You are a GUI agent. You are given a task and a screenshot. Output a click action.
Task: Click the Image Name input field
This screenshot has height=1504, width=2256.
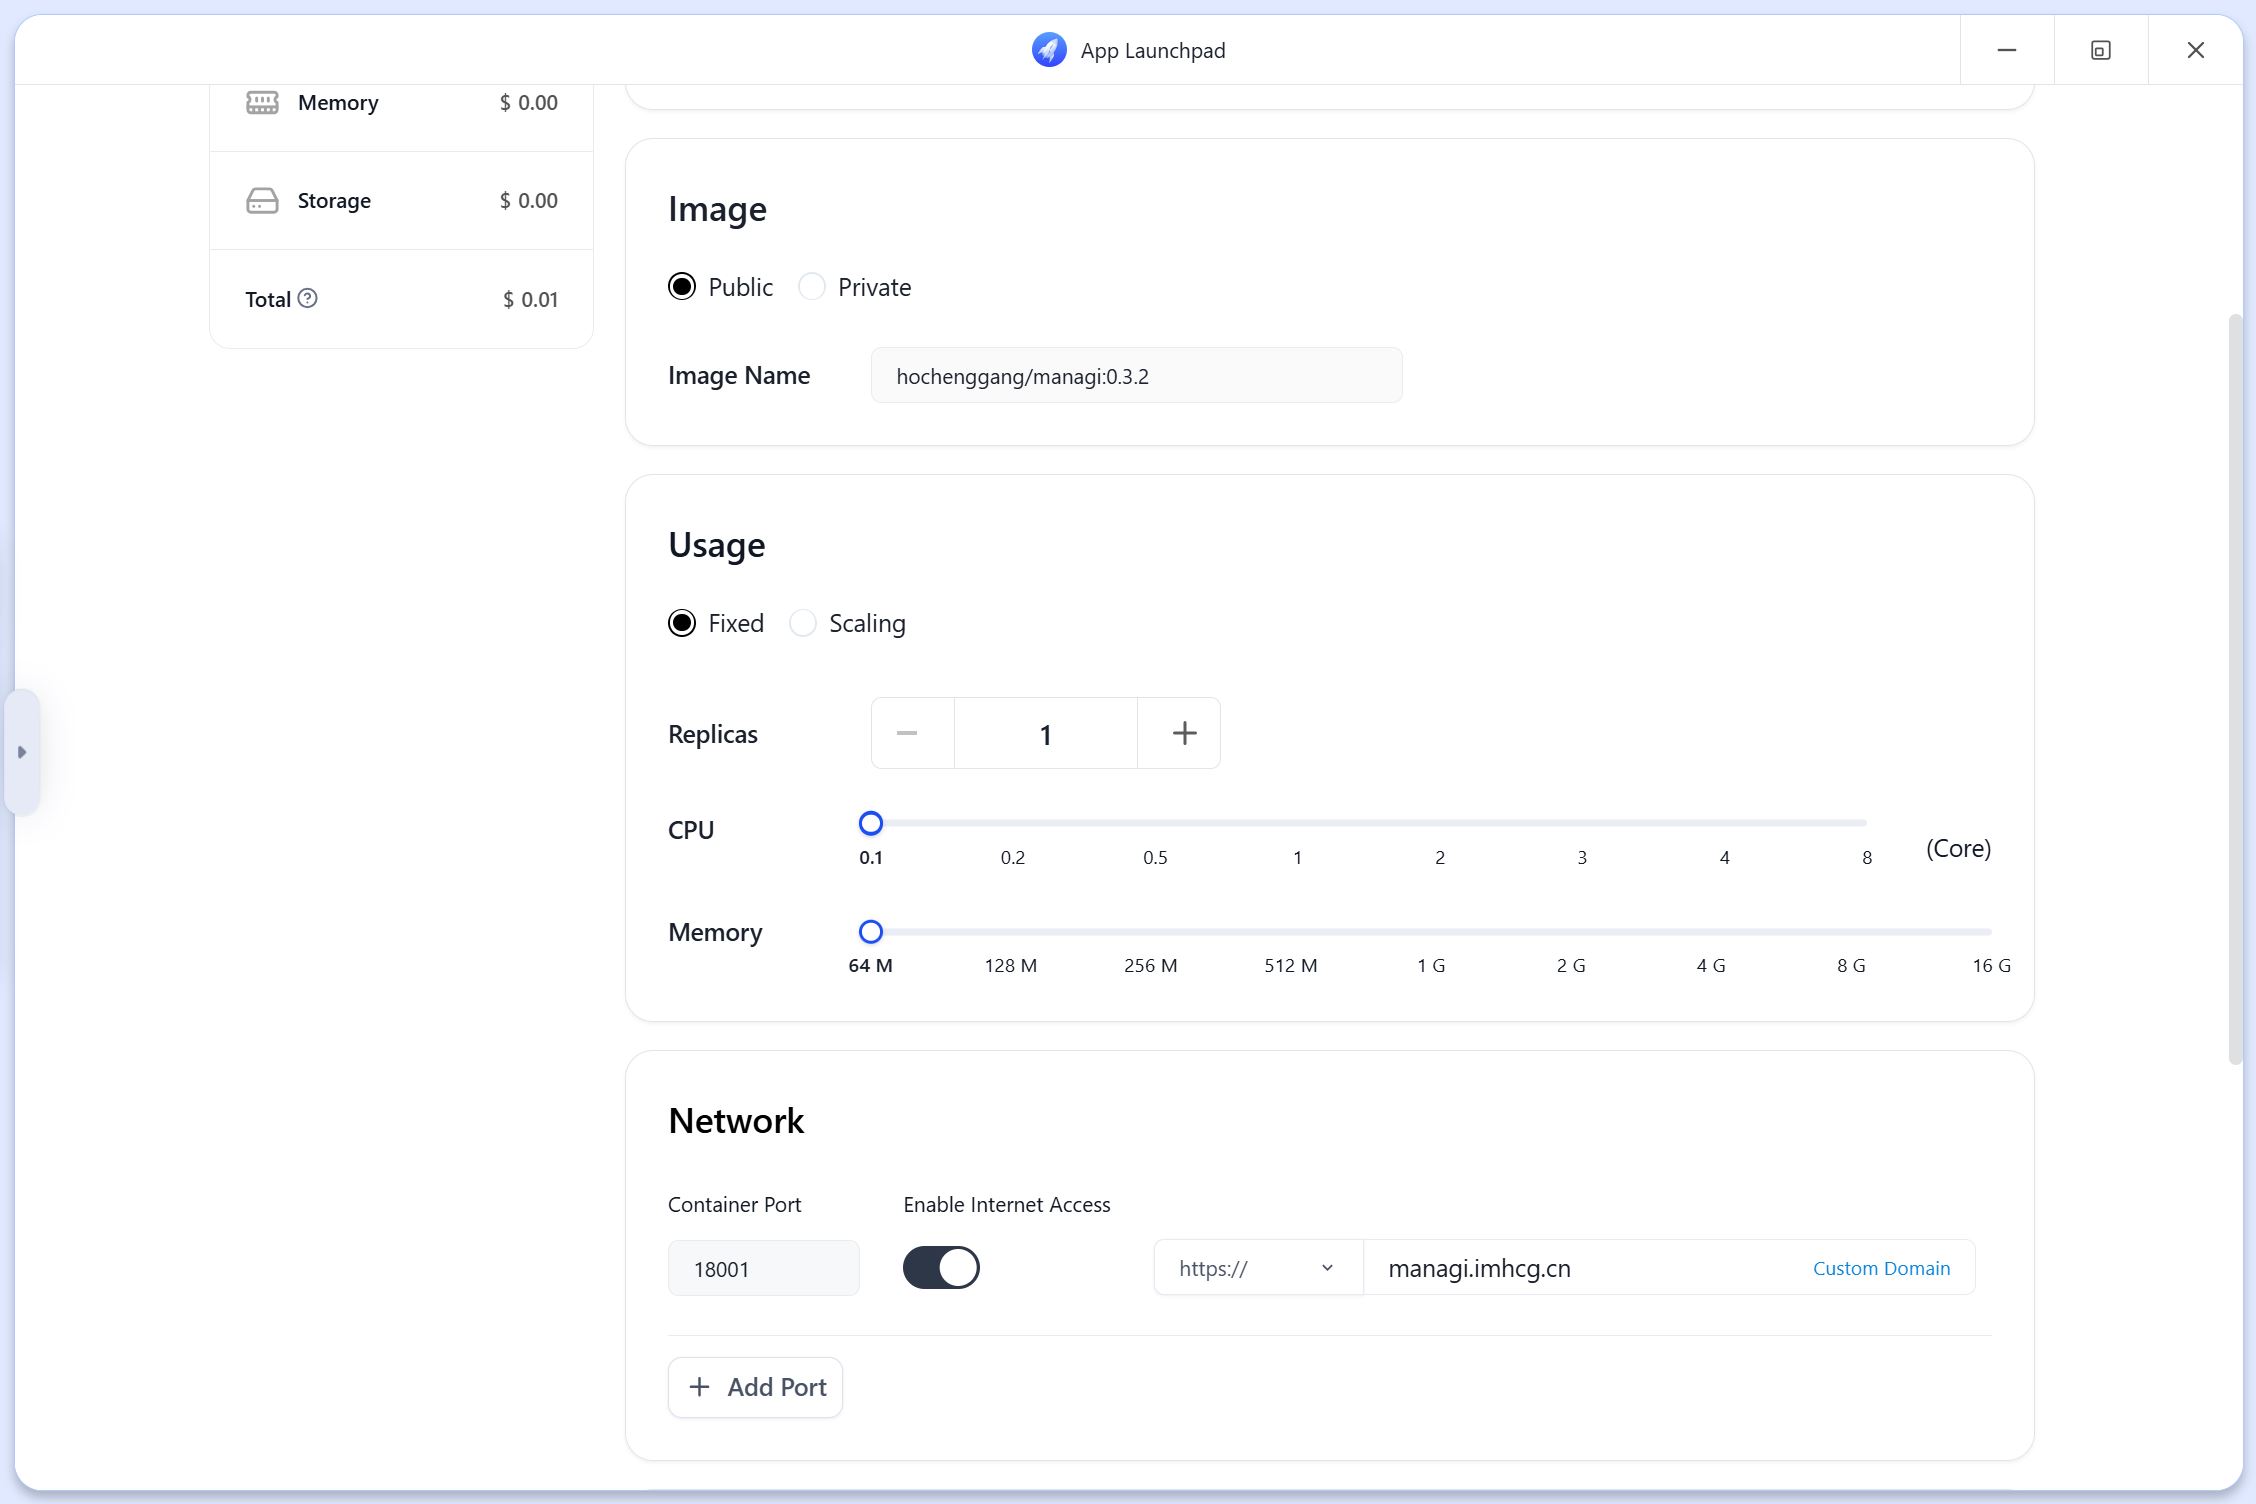coord(1136,376)
